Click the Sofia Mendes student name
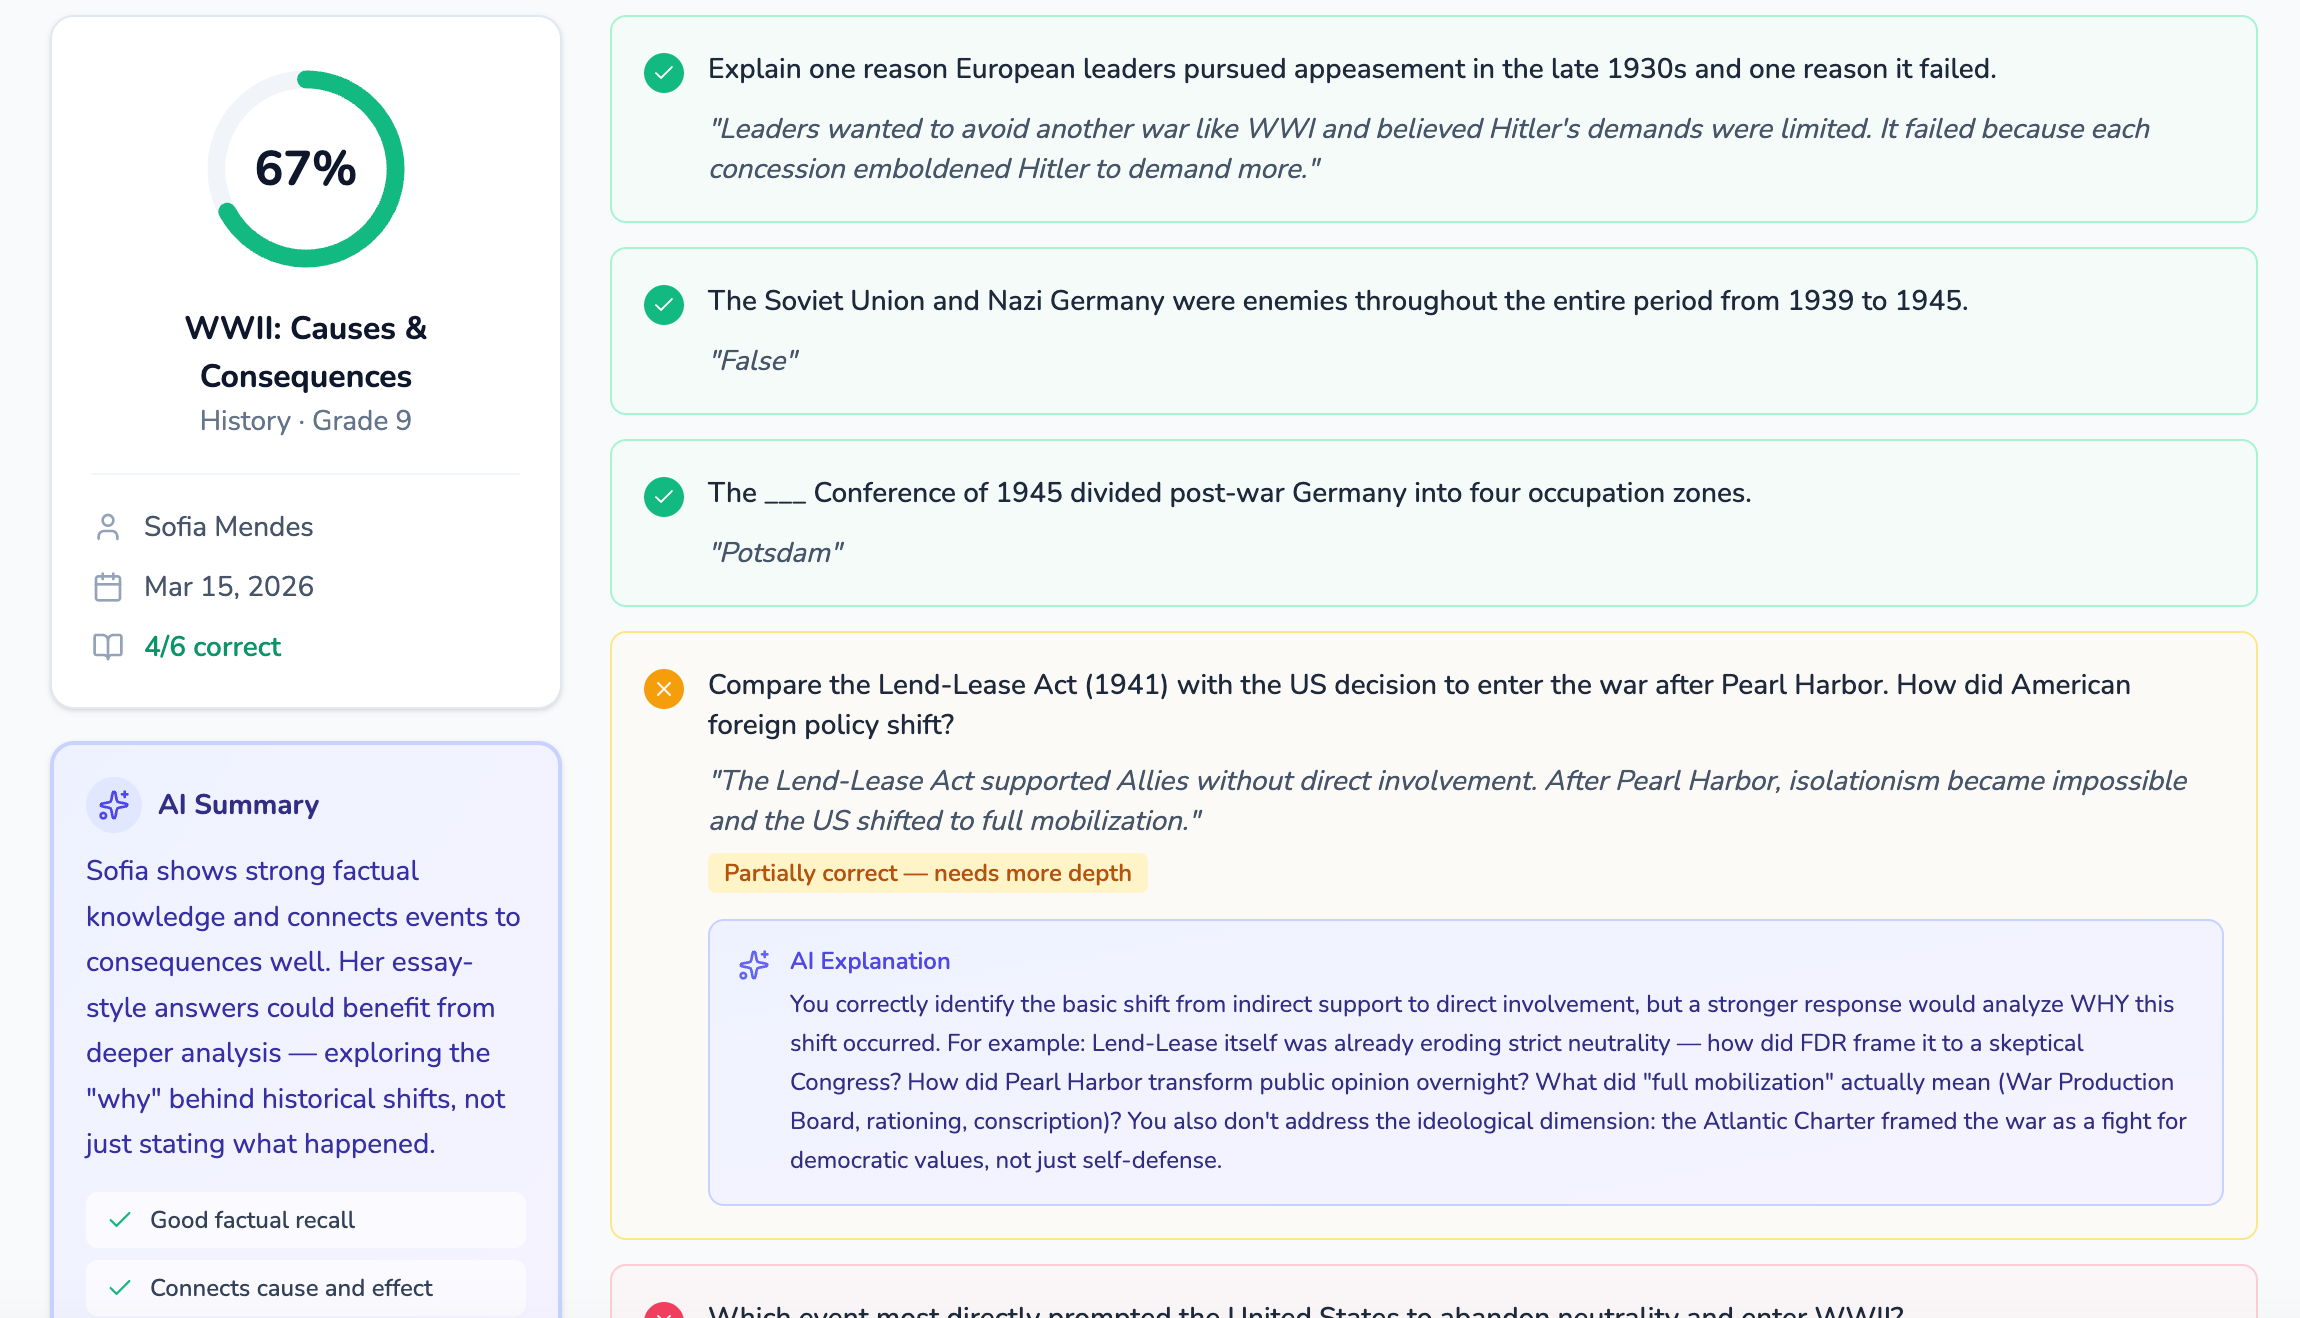2300x1318 pixels. tap(228, 526)
